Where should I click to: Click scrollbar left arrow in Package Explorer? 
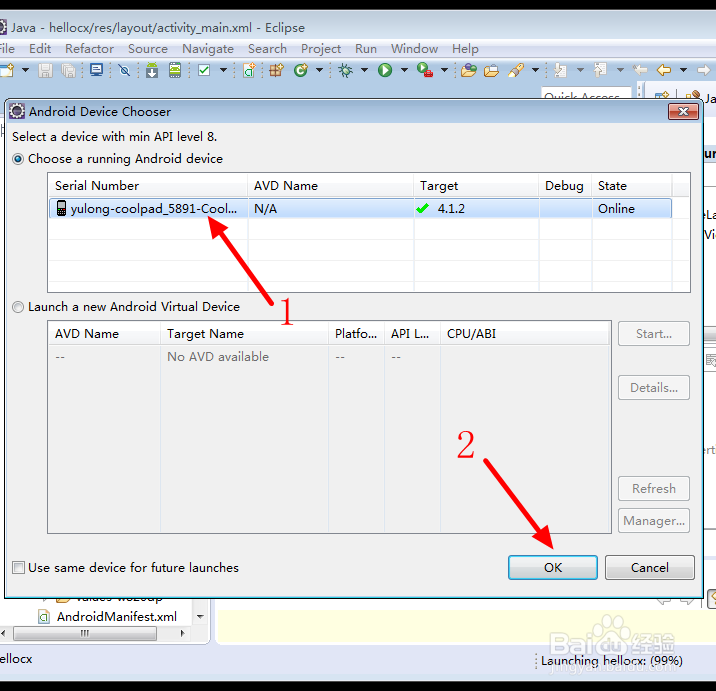pos(4,633)
